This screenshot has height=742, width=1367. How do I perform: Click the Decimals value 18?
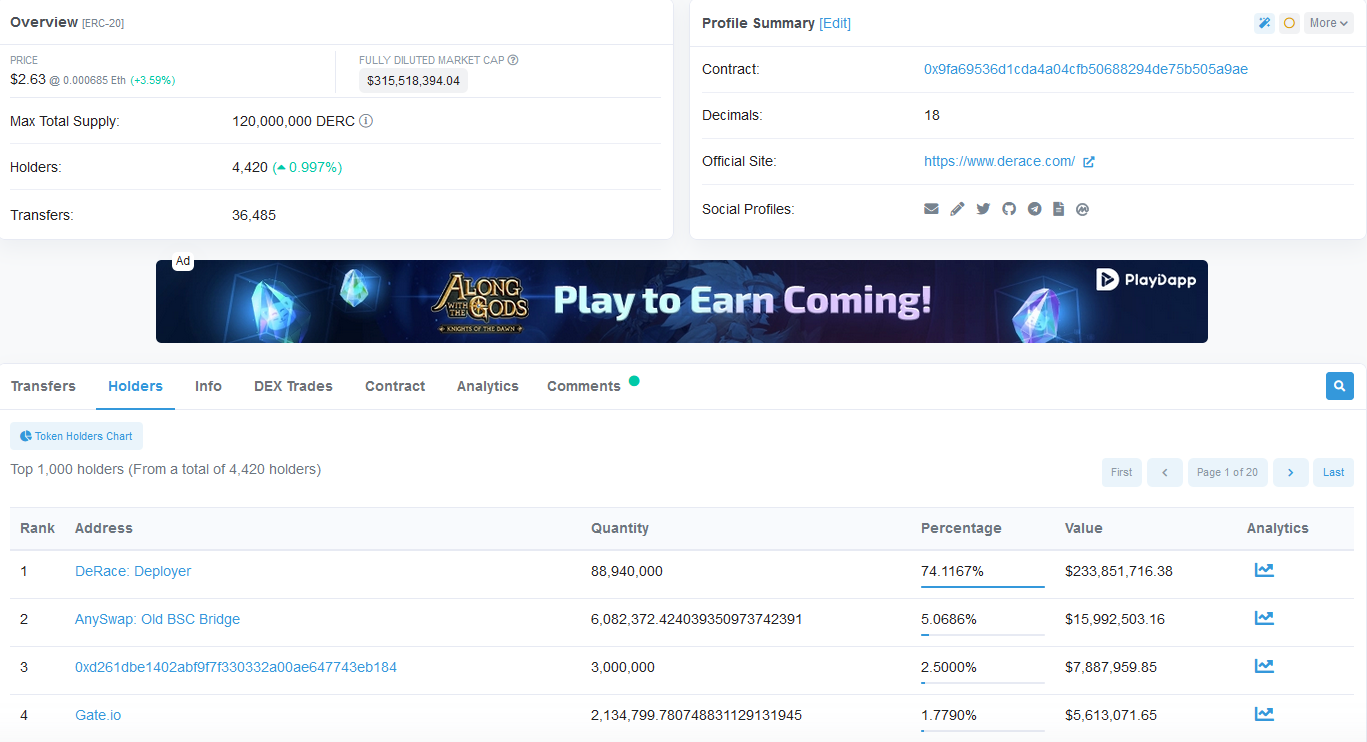pos(932,115)
